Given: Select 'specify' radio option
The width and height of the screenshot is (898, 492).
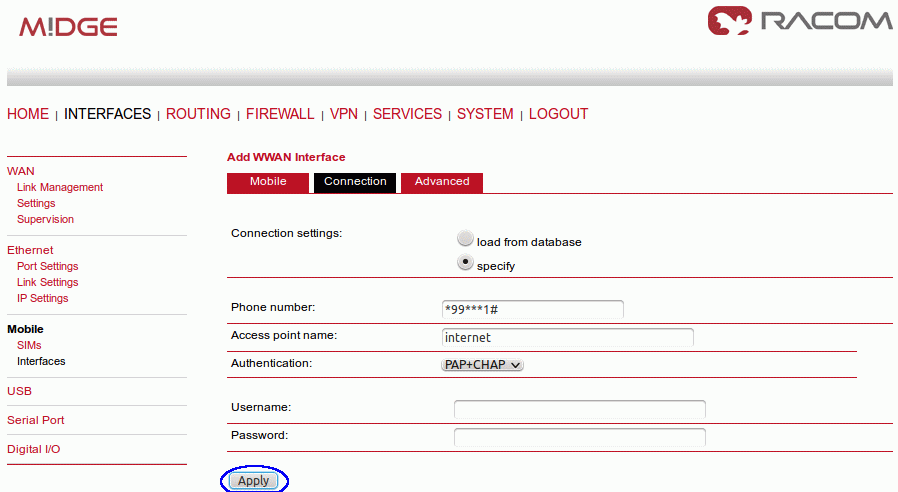Looking at the screenshot, I should click(x=465, y=262).
